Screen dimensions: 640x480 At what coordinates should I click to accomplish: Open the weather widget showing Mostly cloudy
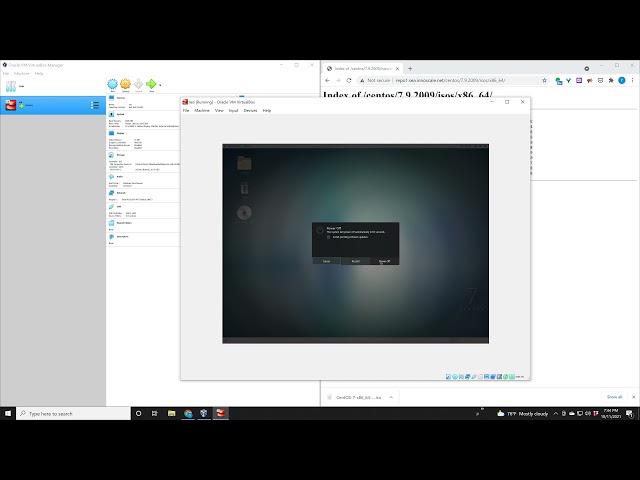[522, 413]
